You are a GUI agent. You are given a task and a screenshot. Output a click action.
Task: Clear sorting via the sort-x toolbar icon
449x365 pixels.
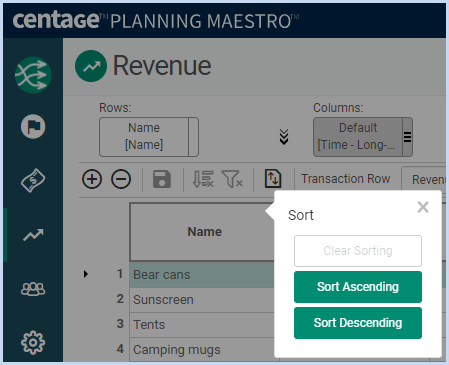coord(203,179)
